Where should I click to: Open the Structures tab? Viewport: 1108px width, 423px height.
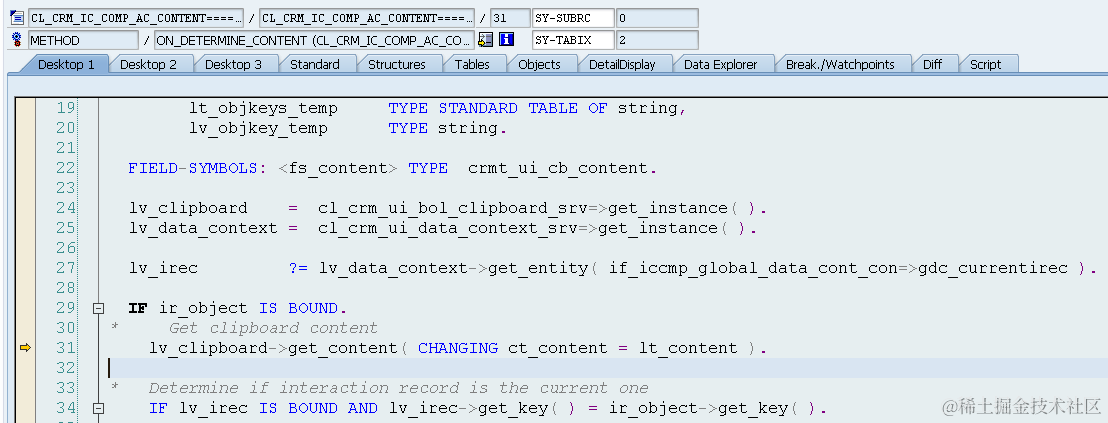(396, 64)
